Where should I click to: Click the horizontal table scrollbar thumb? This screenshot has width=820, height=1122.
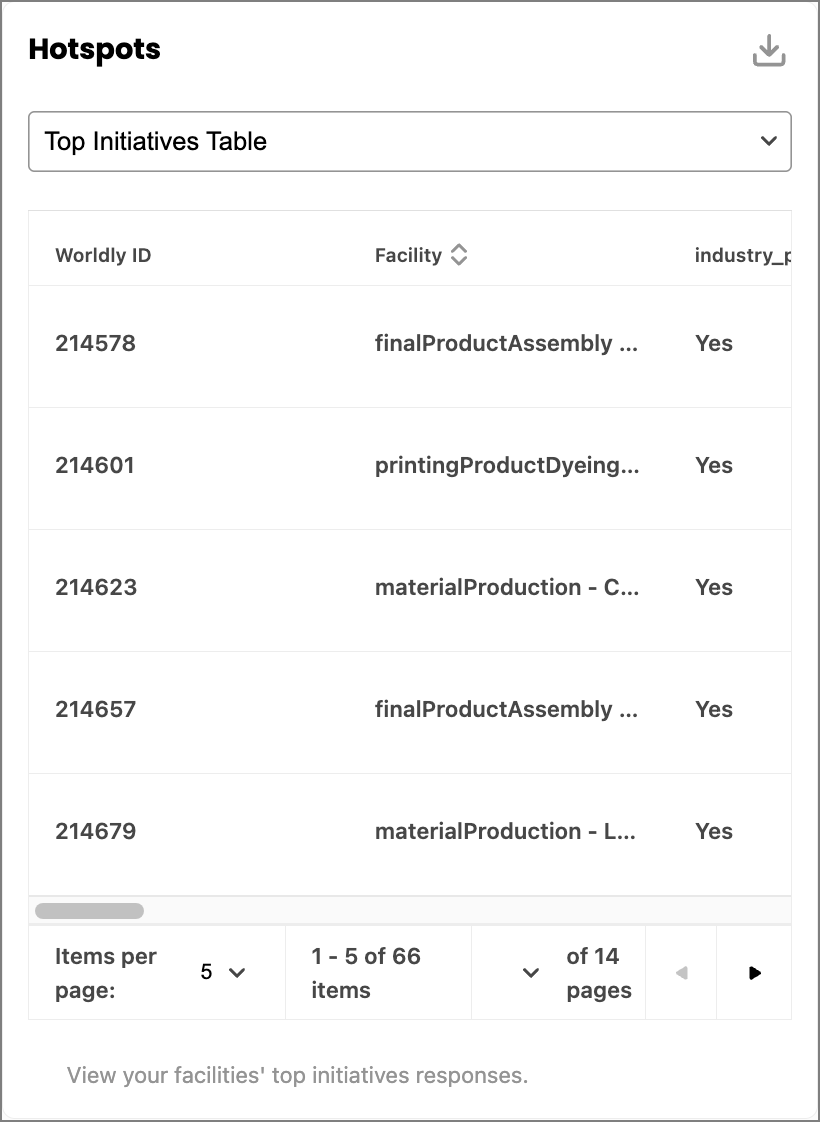(x=89, y=911)
